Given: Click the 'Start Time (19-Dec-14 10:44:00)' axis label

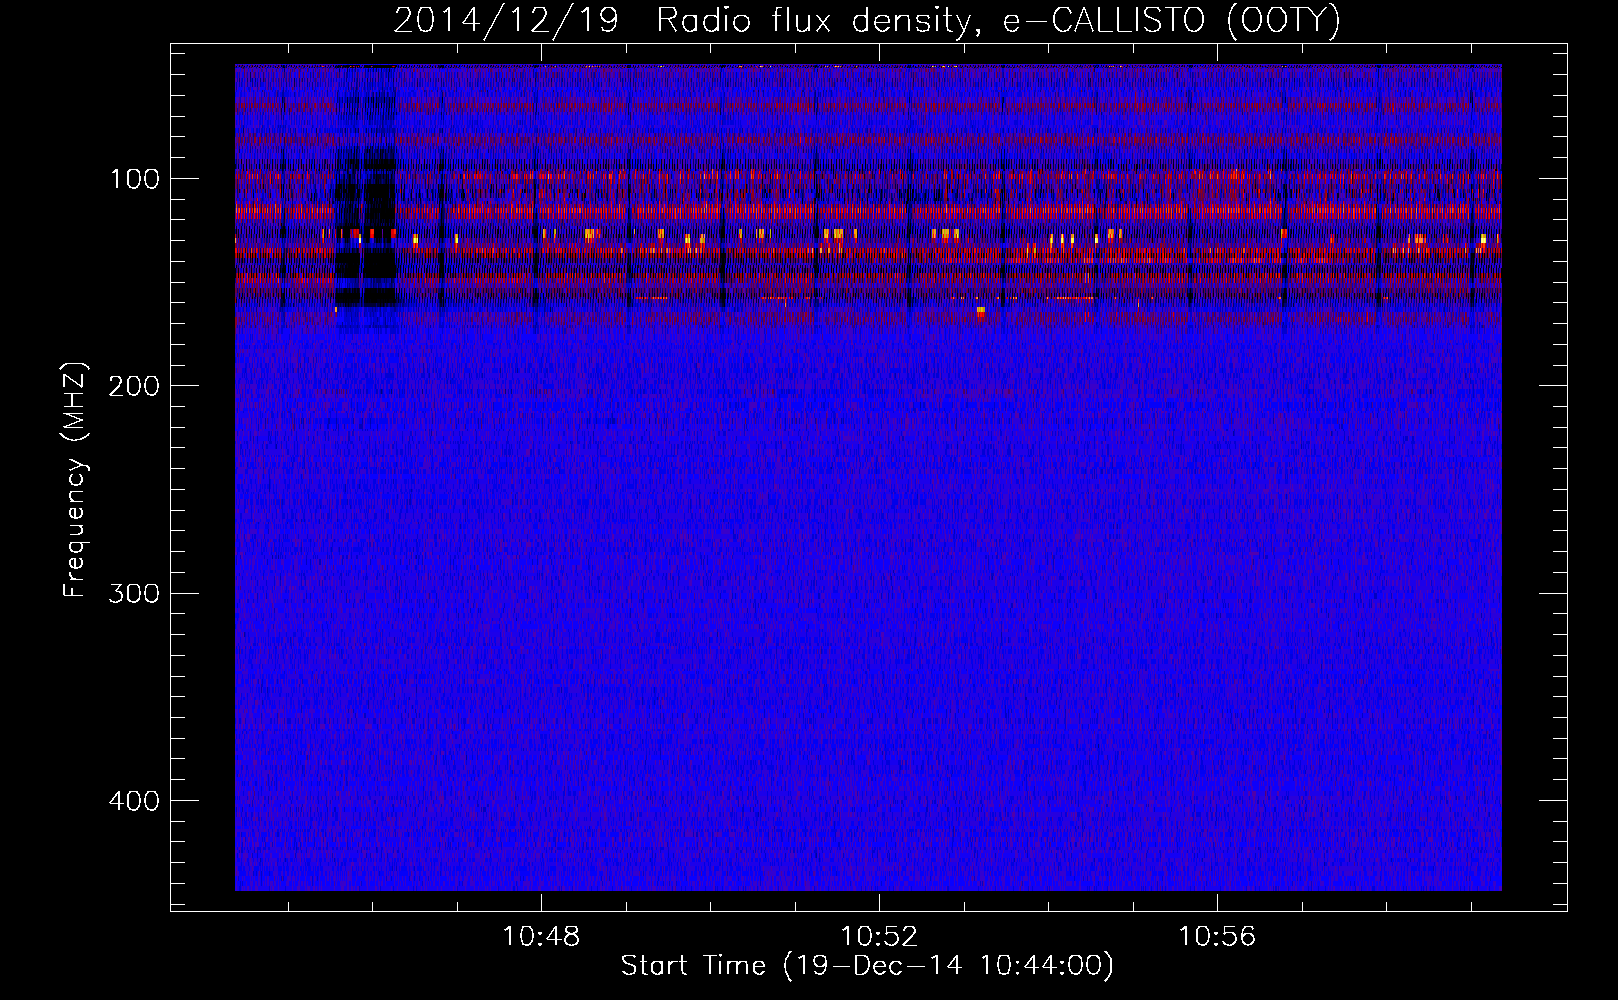Looking at the screenshot, I should coord(867,966).
